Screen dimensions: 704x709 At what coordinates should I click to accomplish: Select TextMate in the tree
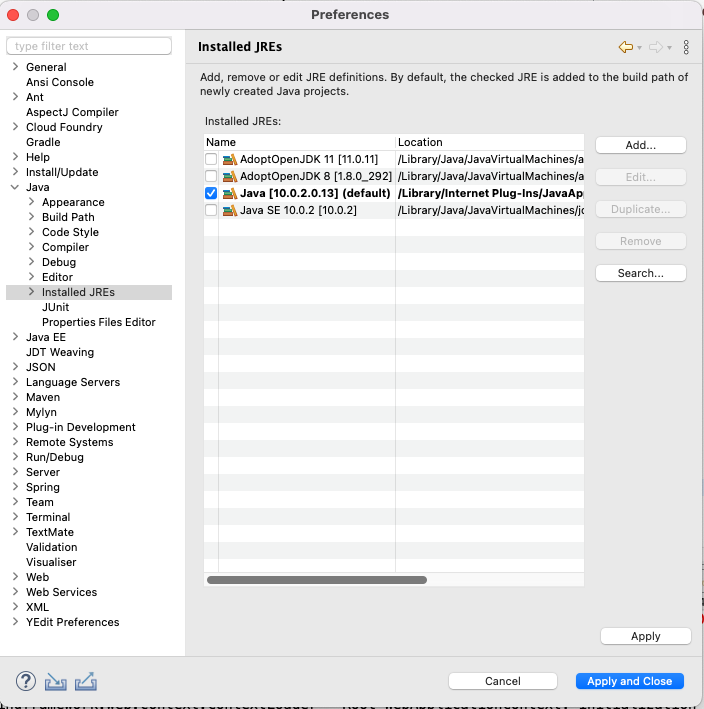click(x=50, y=532)
